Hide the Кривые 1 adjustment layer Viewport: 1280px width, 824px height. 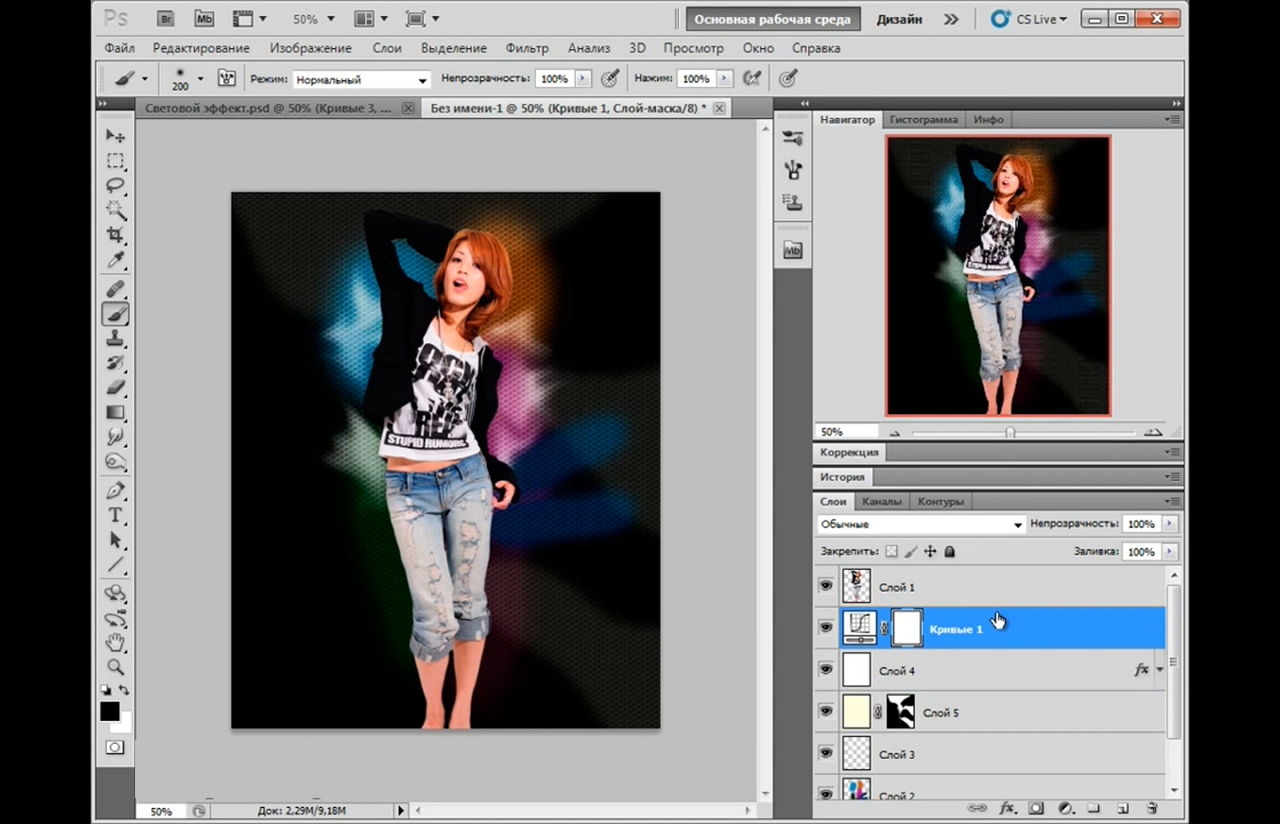tap(826, 628)
